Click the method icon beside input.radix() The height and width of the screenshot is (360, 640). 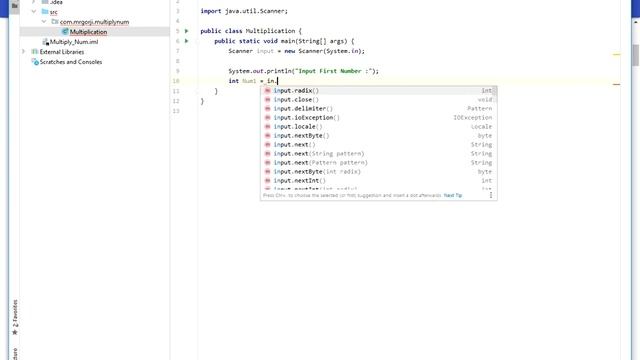click(x=268, y=91)
